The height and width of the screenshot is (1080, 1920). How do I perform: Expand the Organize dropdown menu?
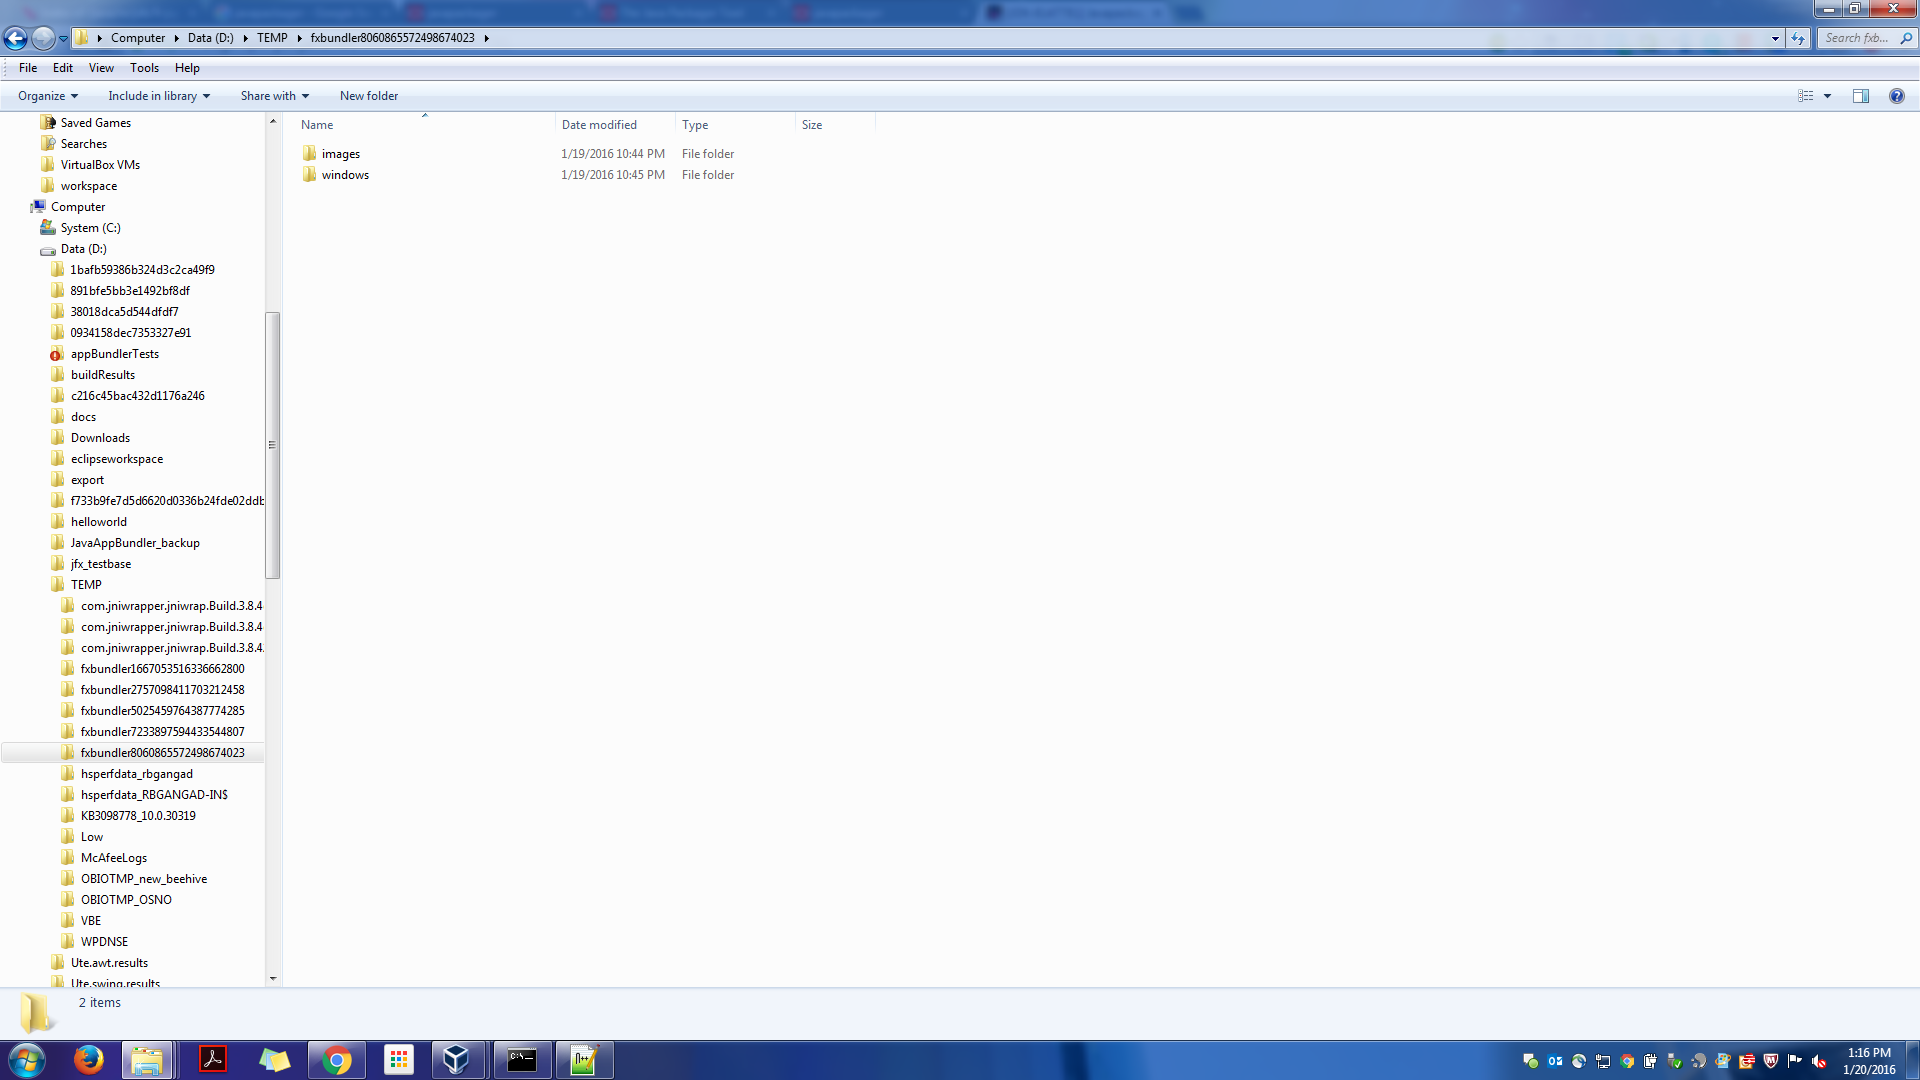click(47, 96)
